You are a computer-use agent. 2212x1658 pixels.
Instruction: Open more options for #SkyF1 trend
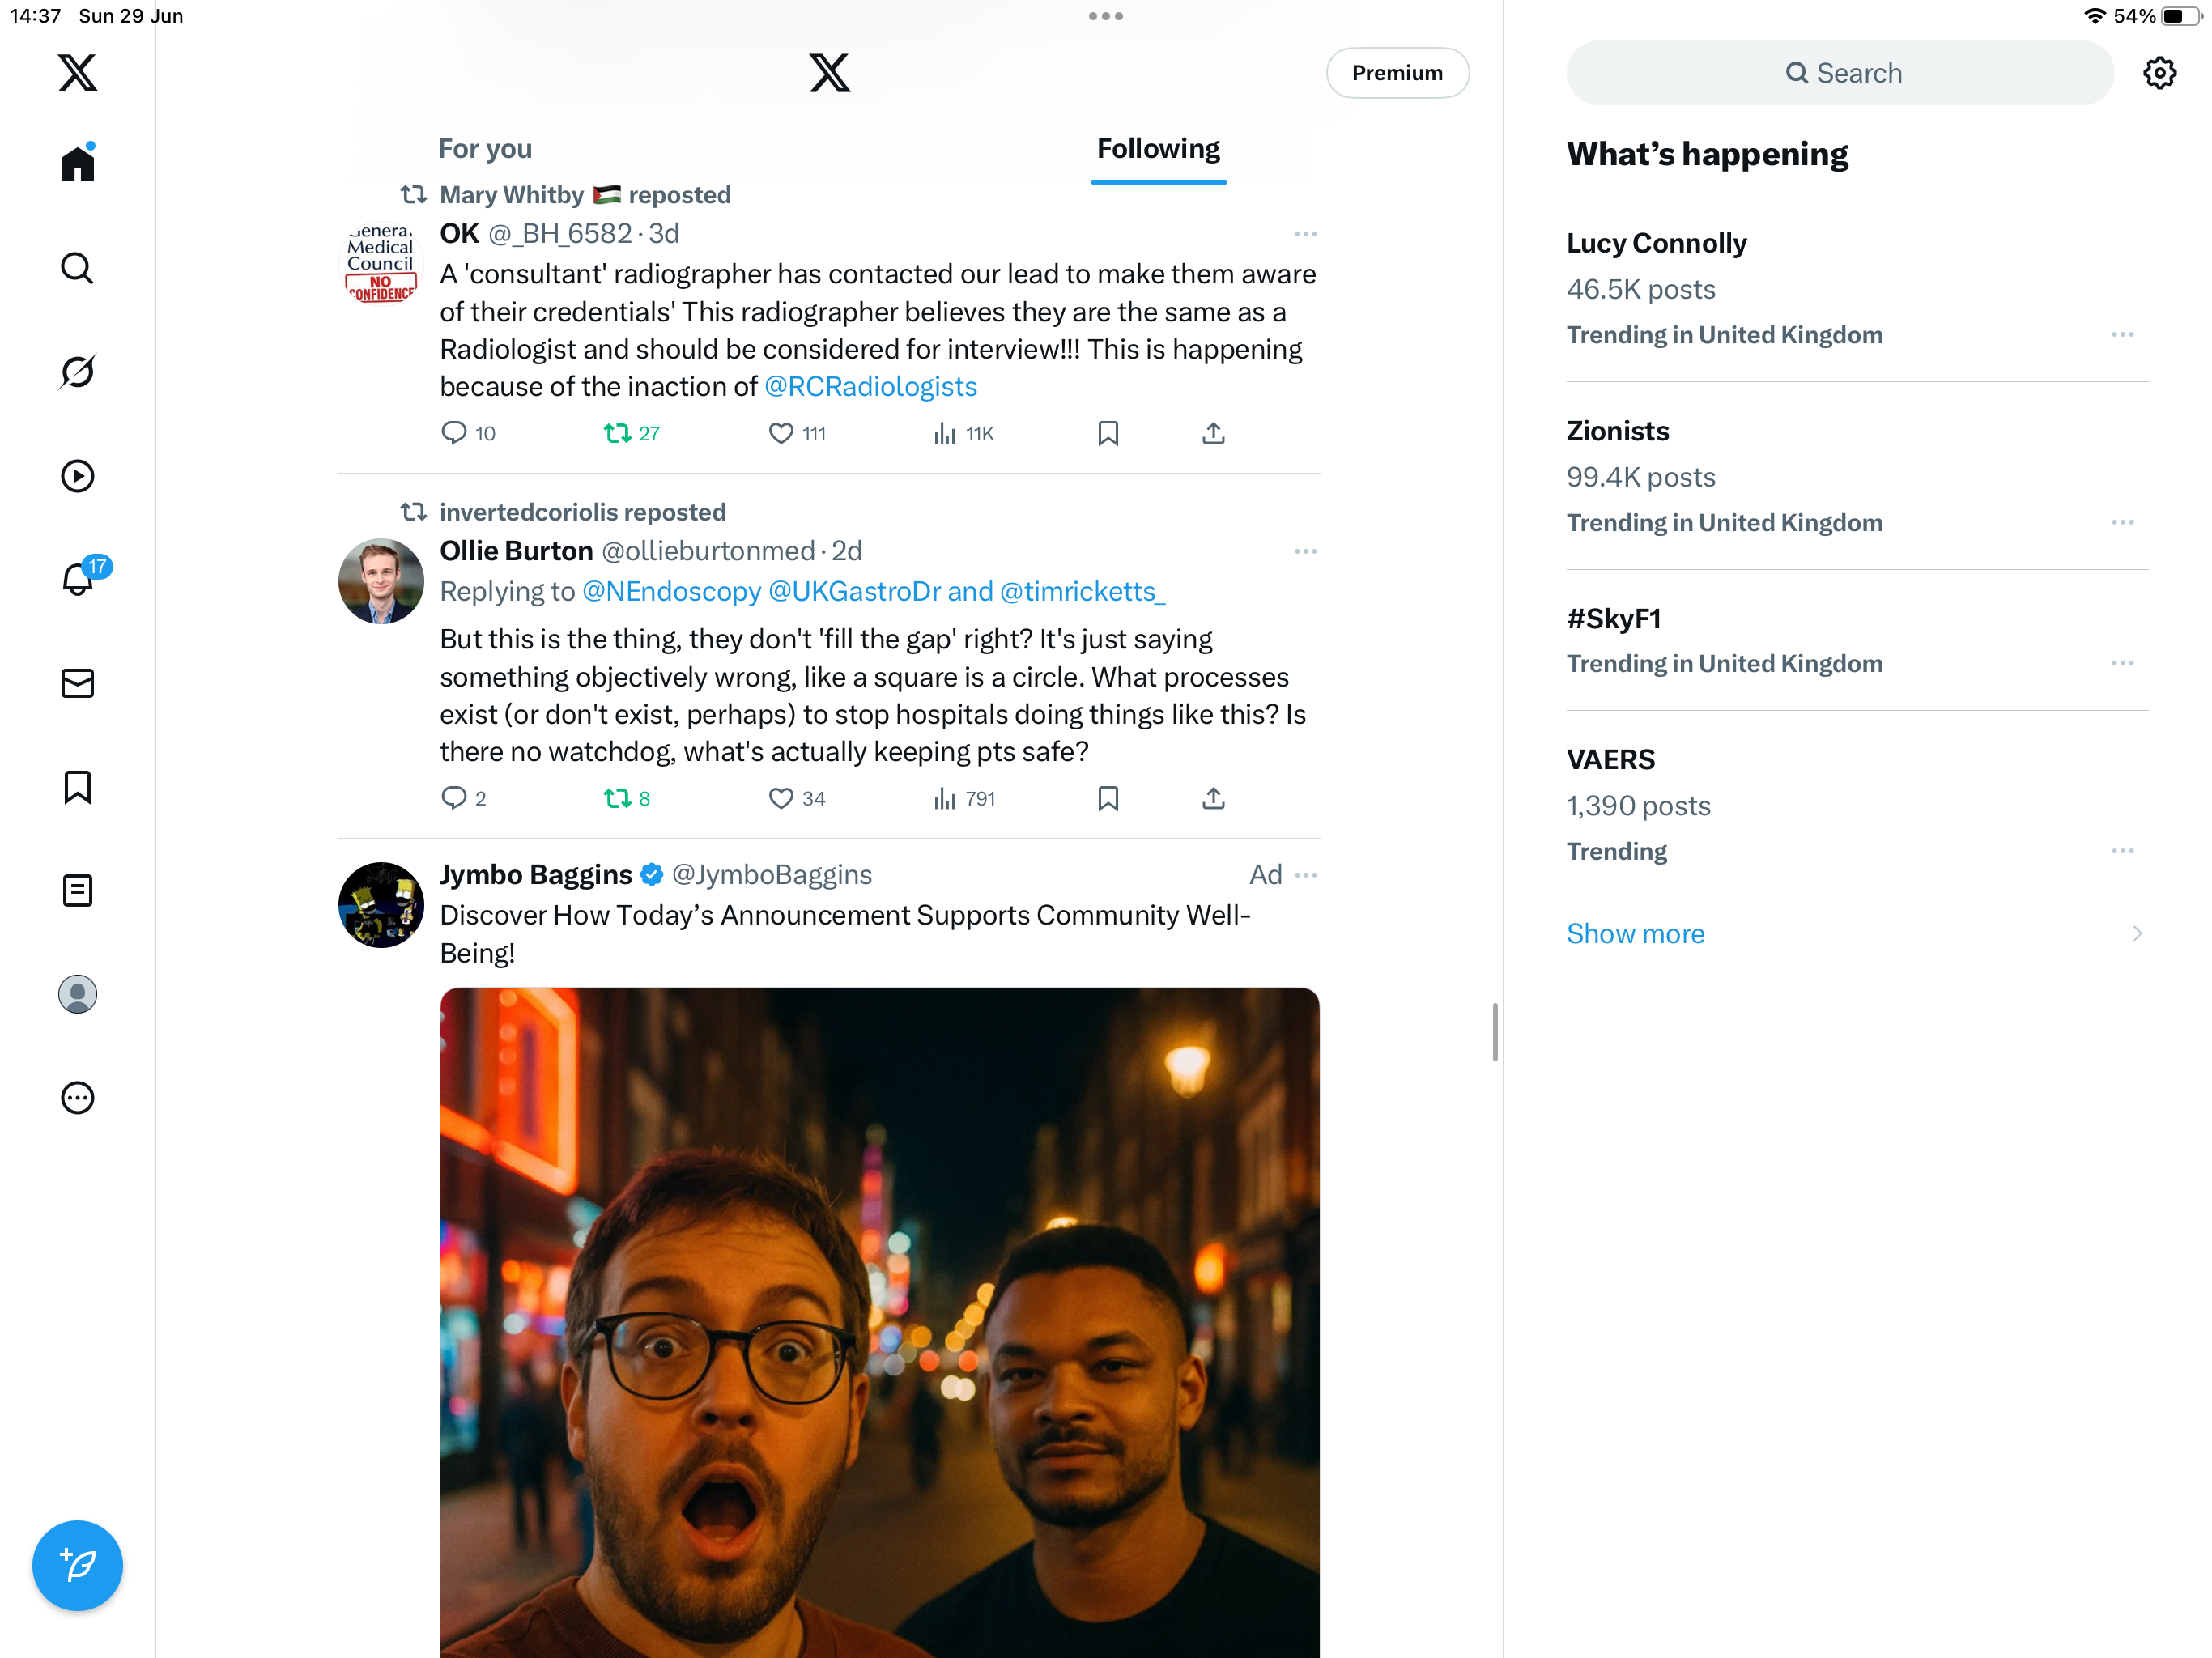click(x=2122, y=664)
